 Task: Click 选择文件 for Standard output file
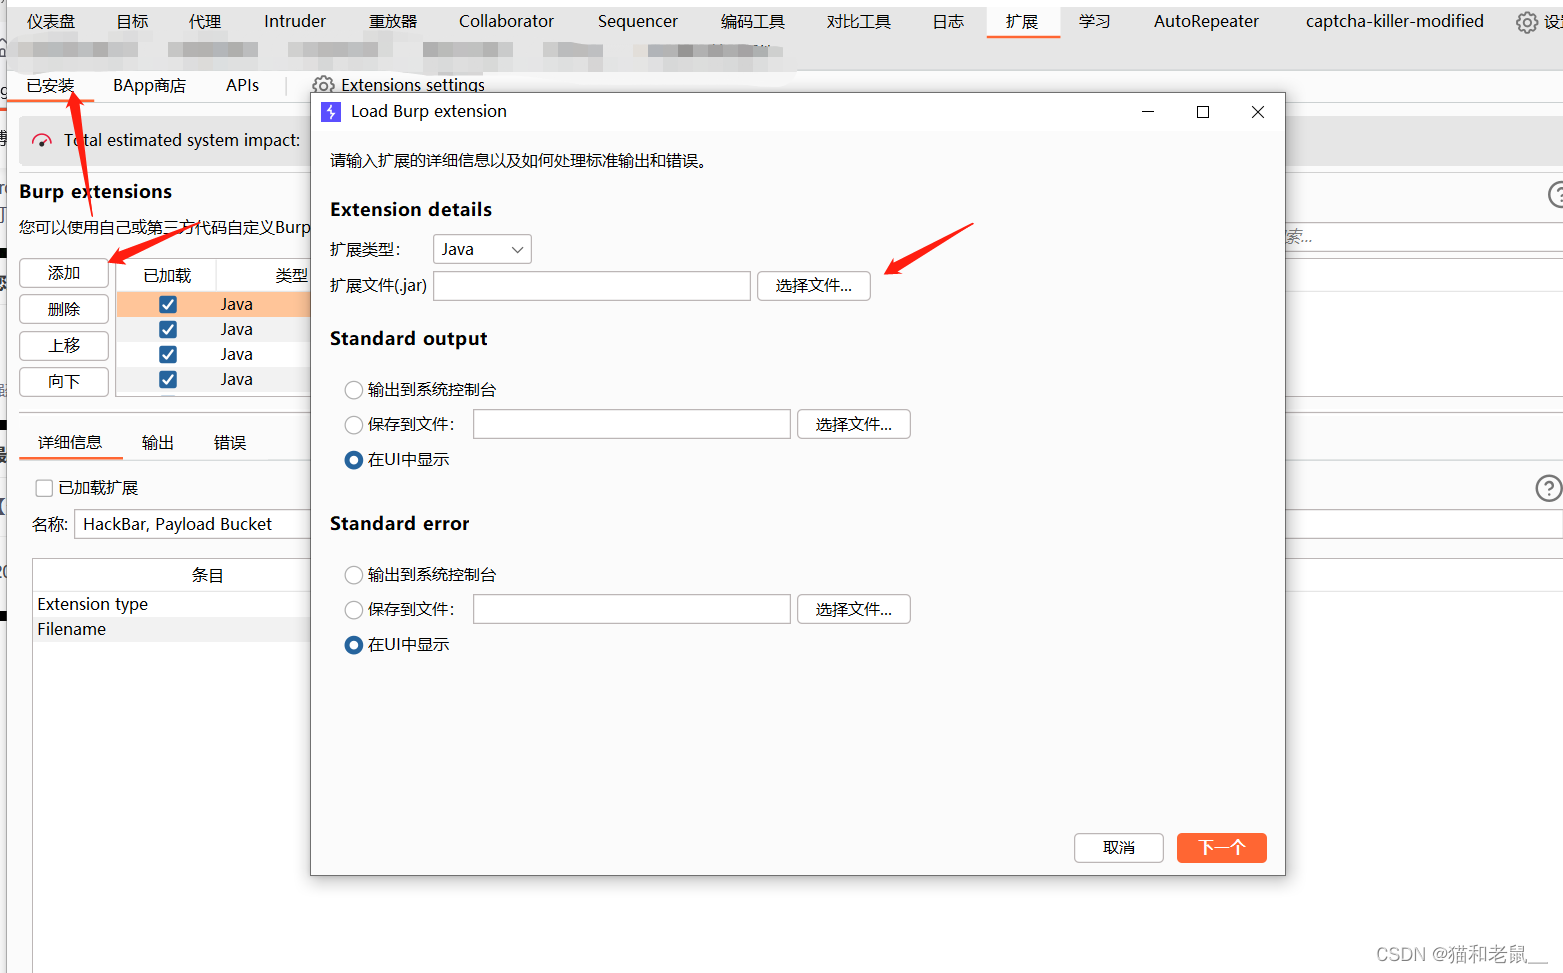click(854, 425)
